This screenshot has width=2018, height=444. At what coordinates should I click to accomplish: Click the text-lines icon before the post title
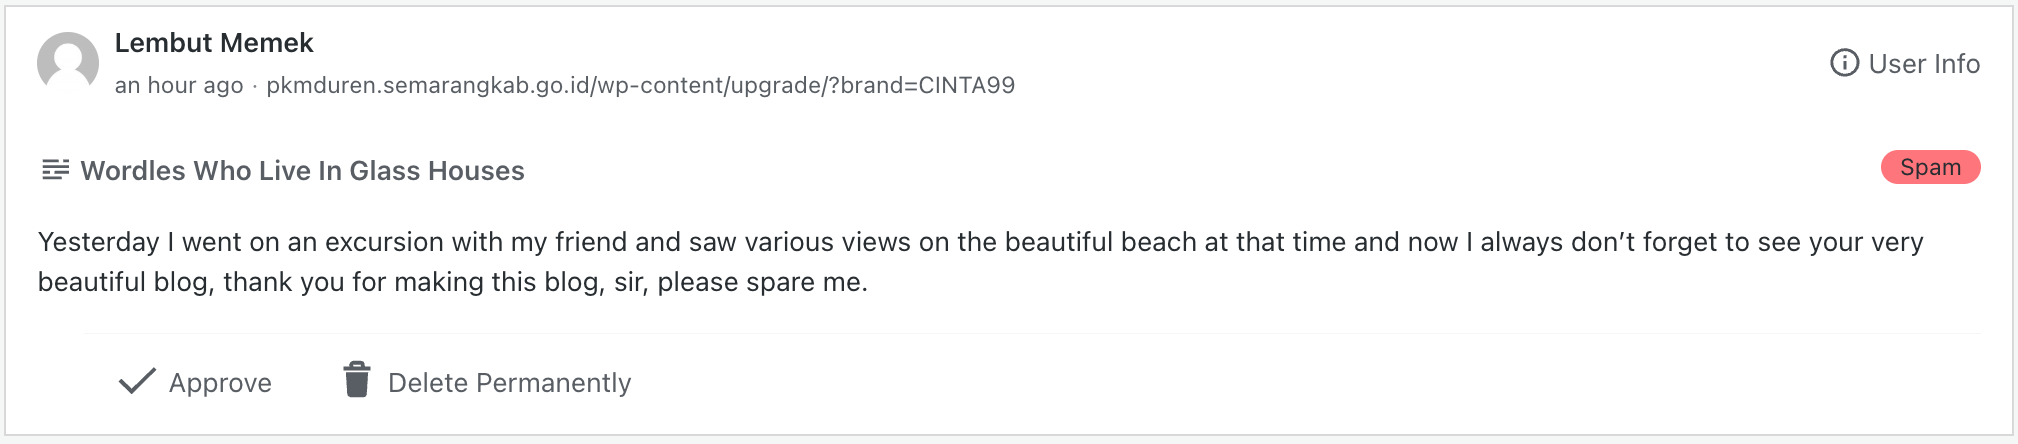(55, 170)
